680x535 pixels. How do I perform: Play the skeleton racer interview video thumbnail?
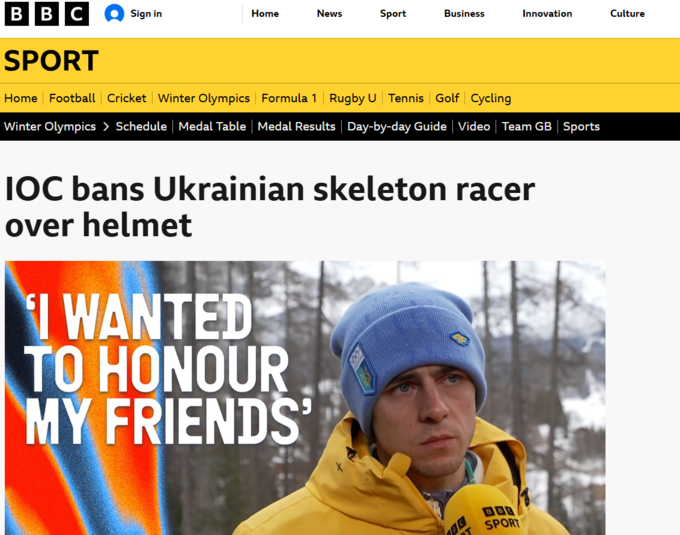pyautogui.click(x=305, y=398)
